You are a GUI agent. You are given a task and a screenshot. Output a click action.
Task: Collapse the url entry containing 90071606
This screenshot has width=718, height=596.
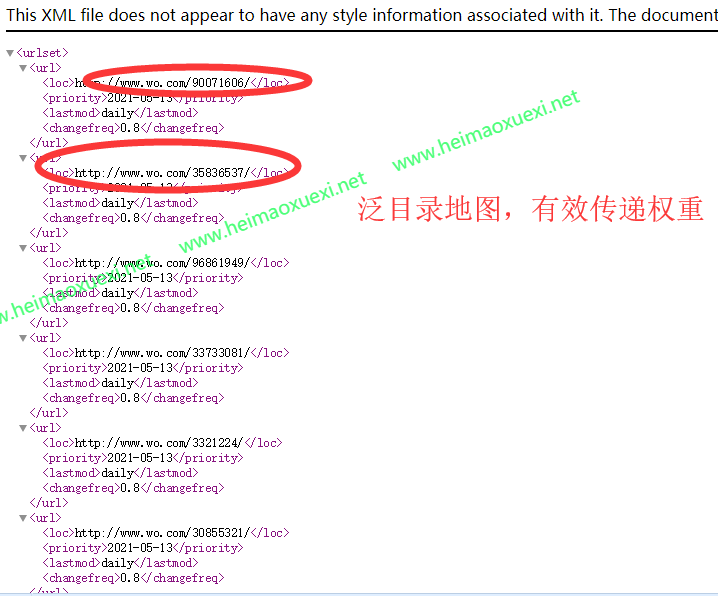pos(24,68)
